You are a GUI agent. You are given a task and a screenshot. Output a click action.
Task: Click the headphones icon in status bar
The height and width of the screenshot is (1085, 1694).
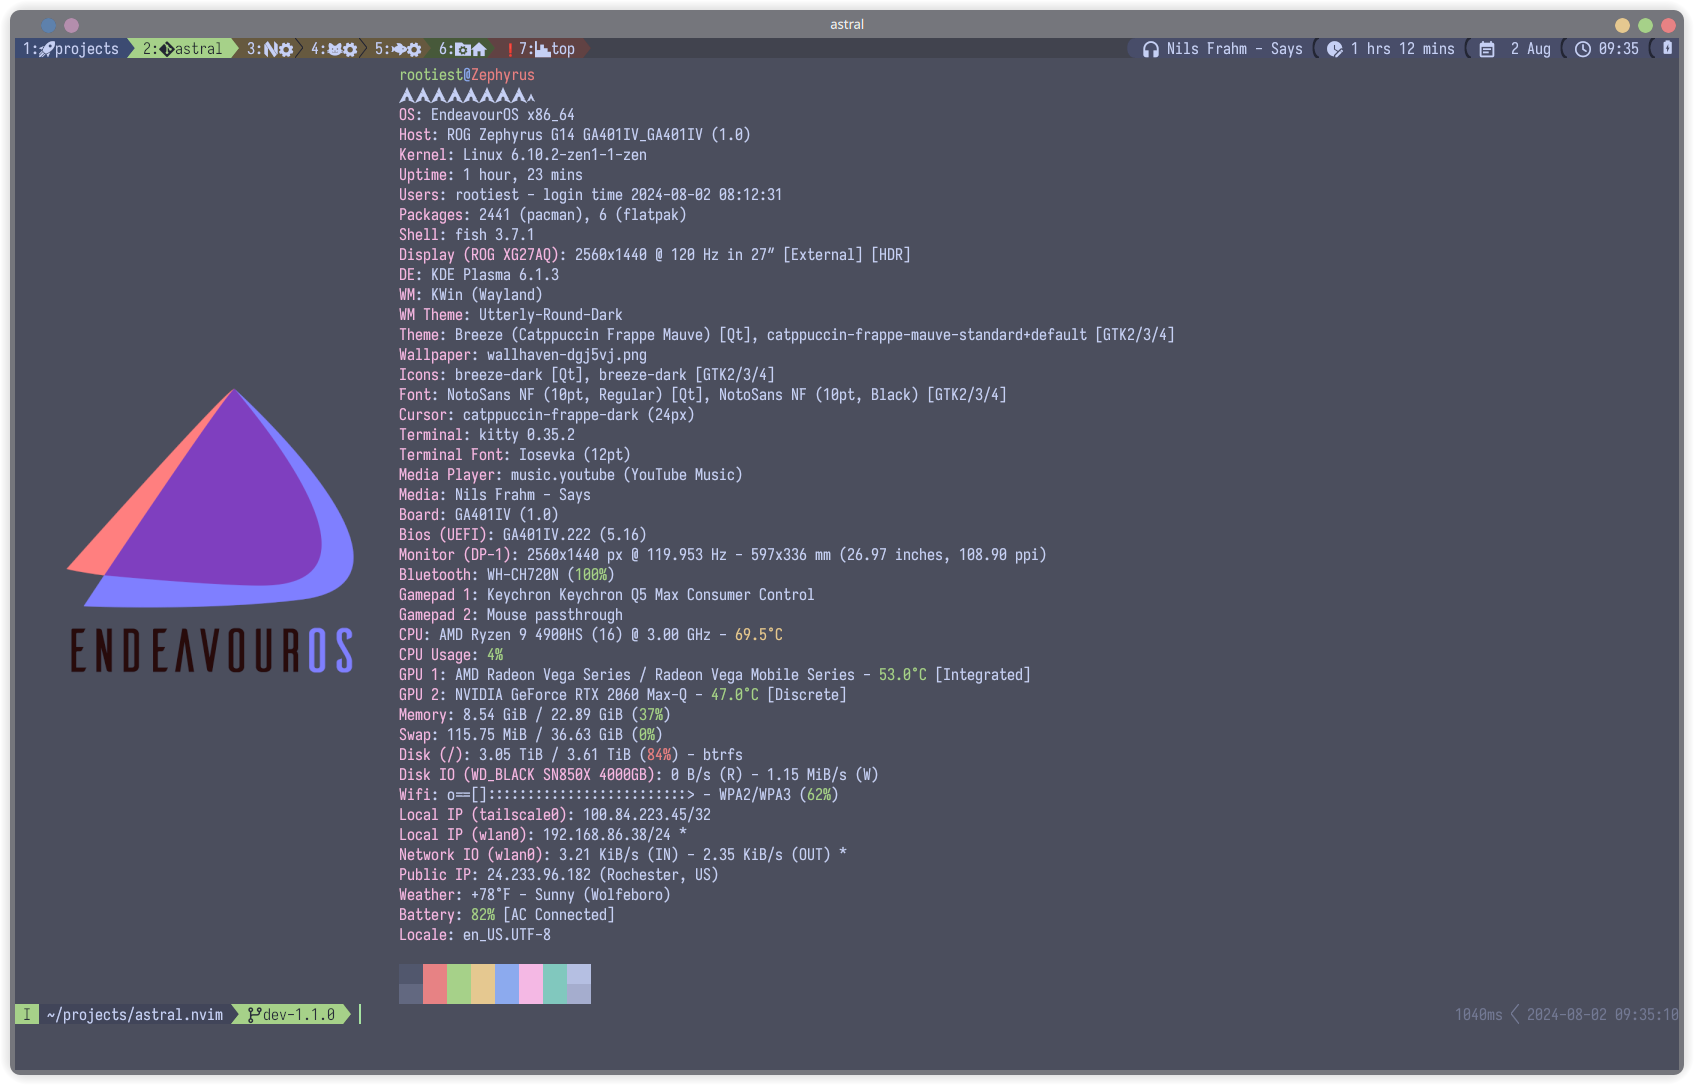click(1150, 49)
